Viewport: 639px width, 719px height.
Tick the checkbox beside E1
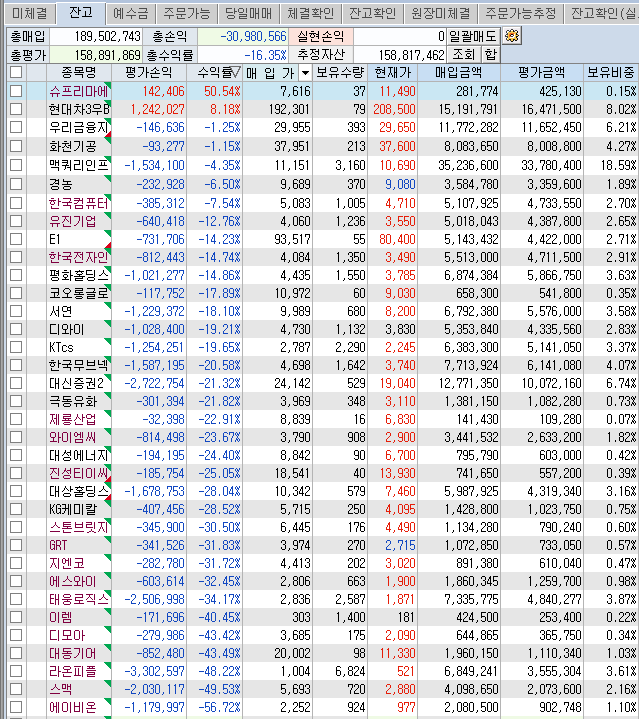pyautogui.click(x=16, y=239)
